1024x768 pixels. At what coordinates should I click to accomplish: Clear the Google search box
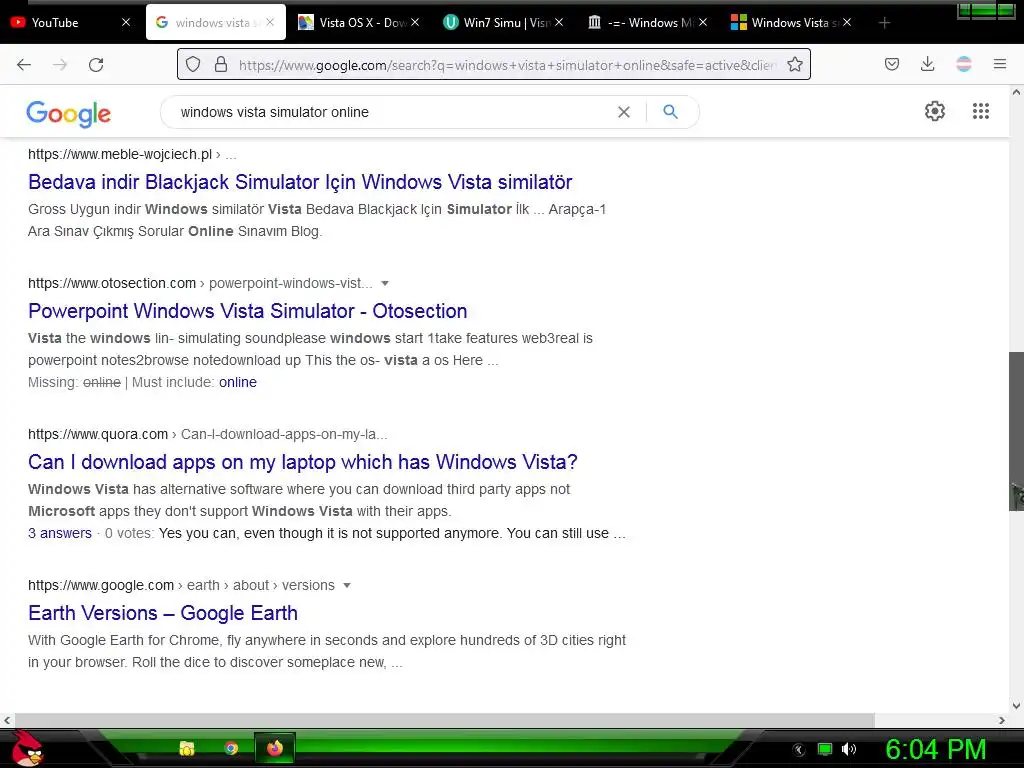[x=624, y=112]
